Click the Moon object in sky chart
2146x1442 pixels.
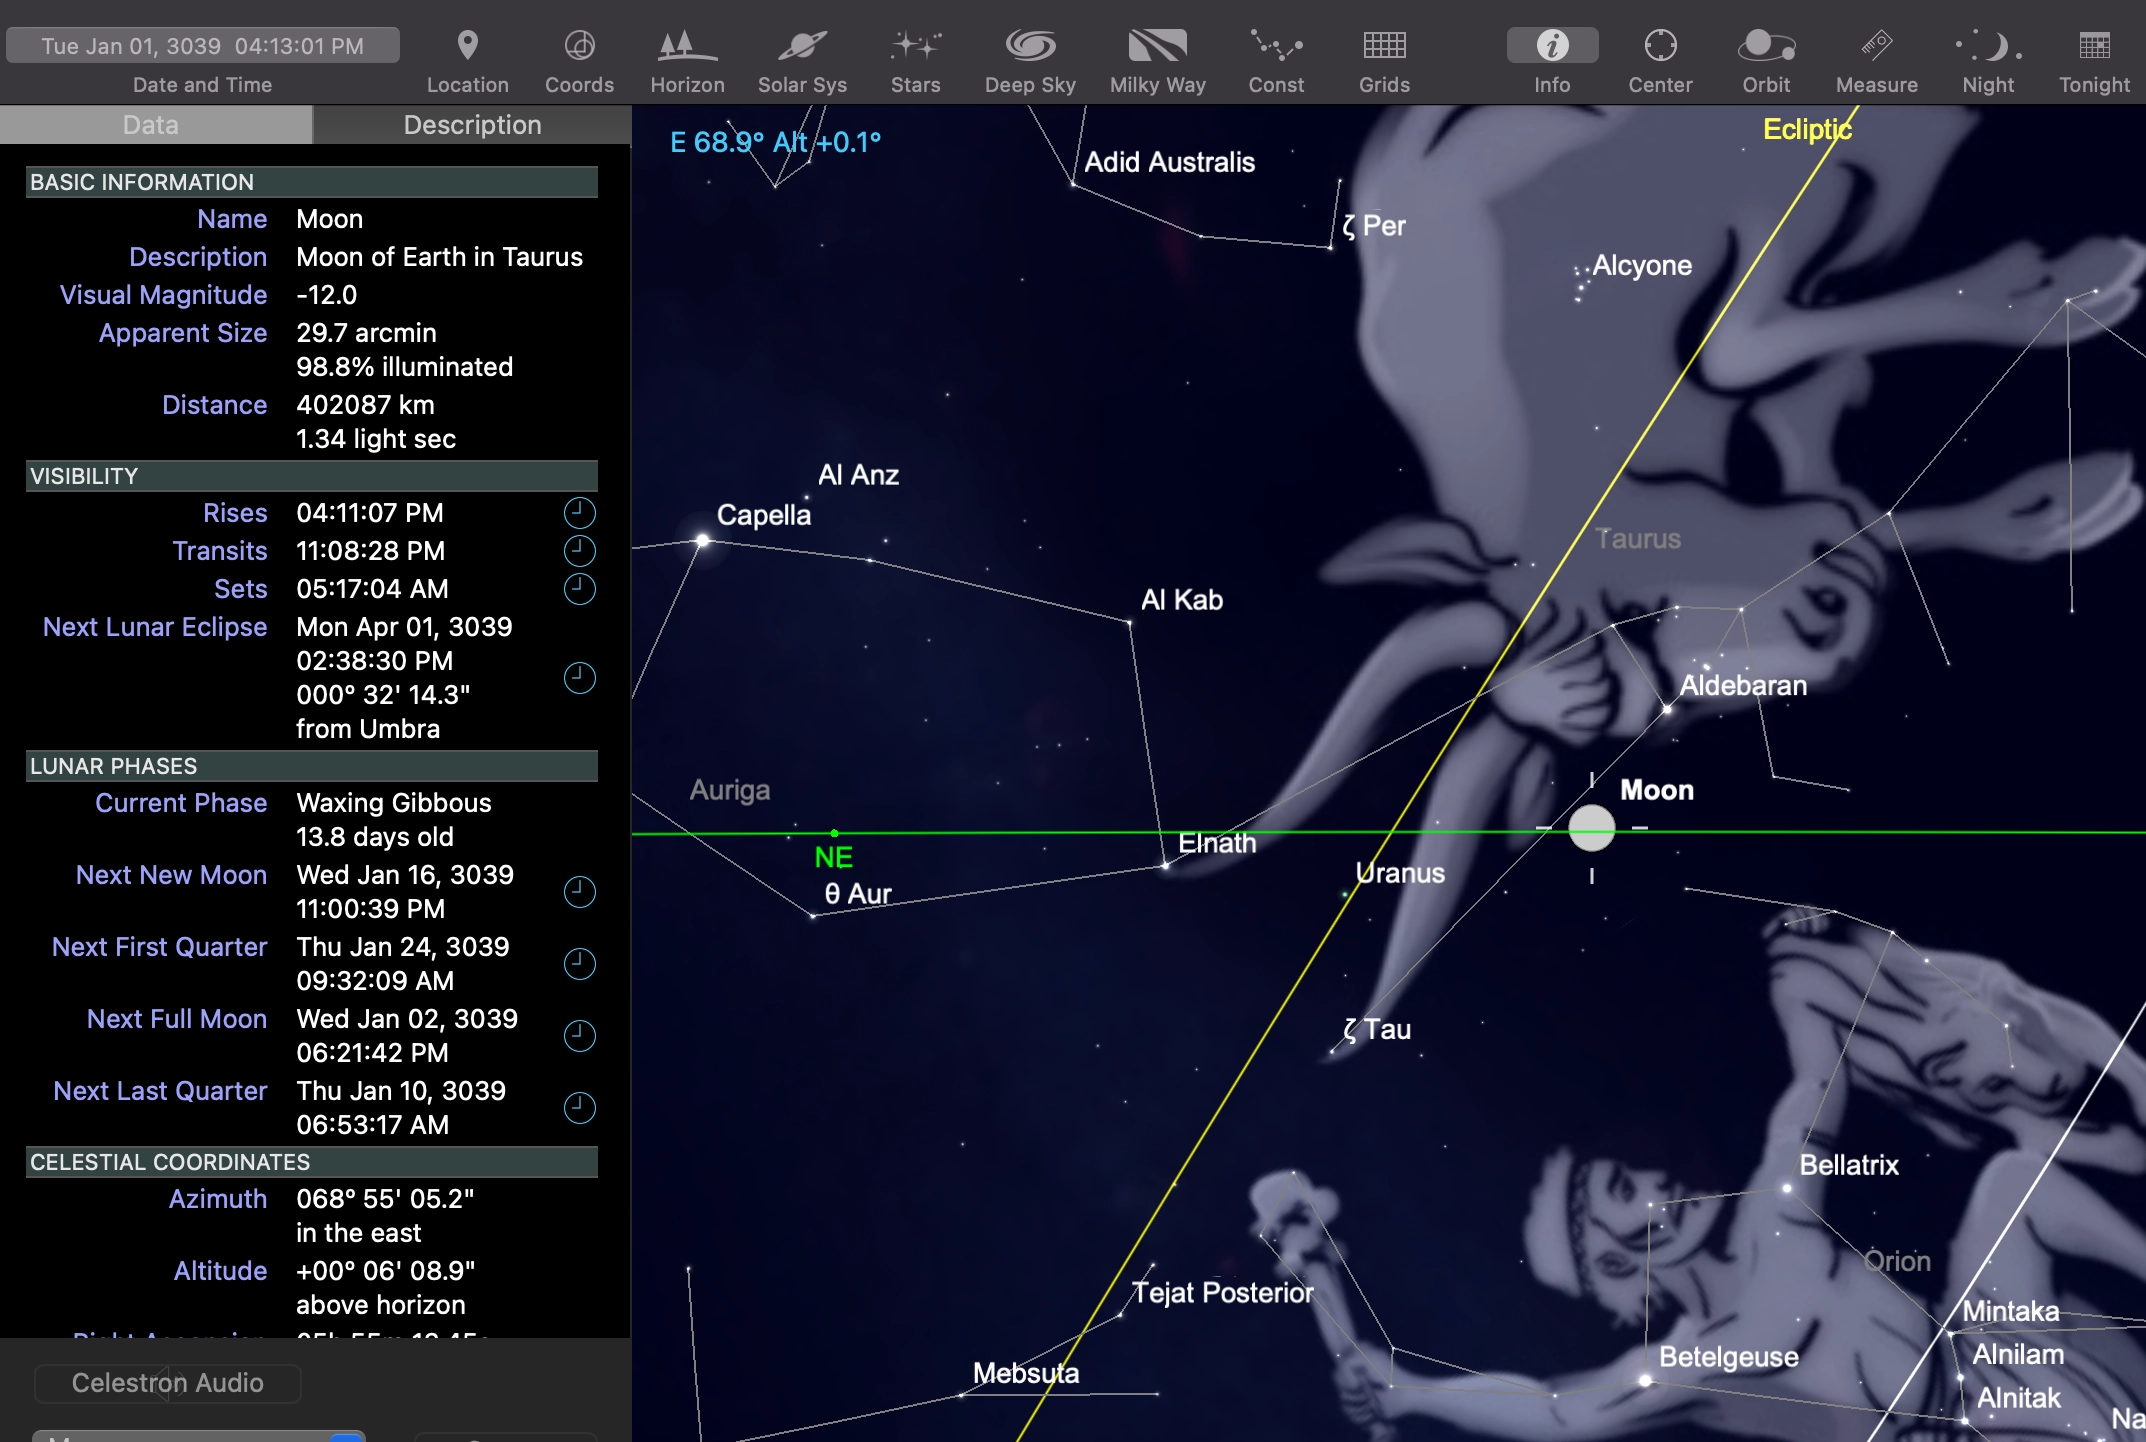point(1591,828)
